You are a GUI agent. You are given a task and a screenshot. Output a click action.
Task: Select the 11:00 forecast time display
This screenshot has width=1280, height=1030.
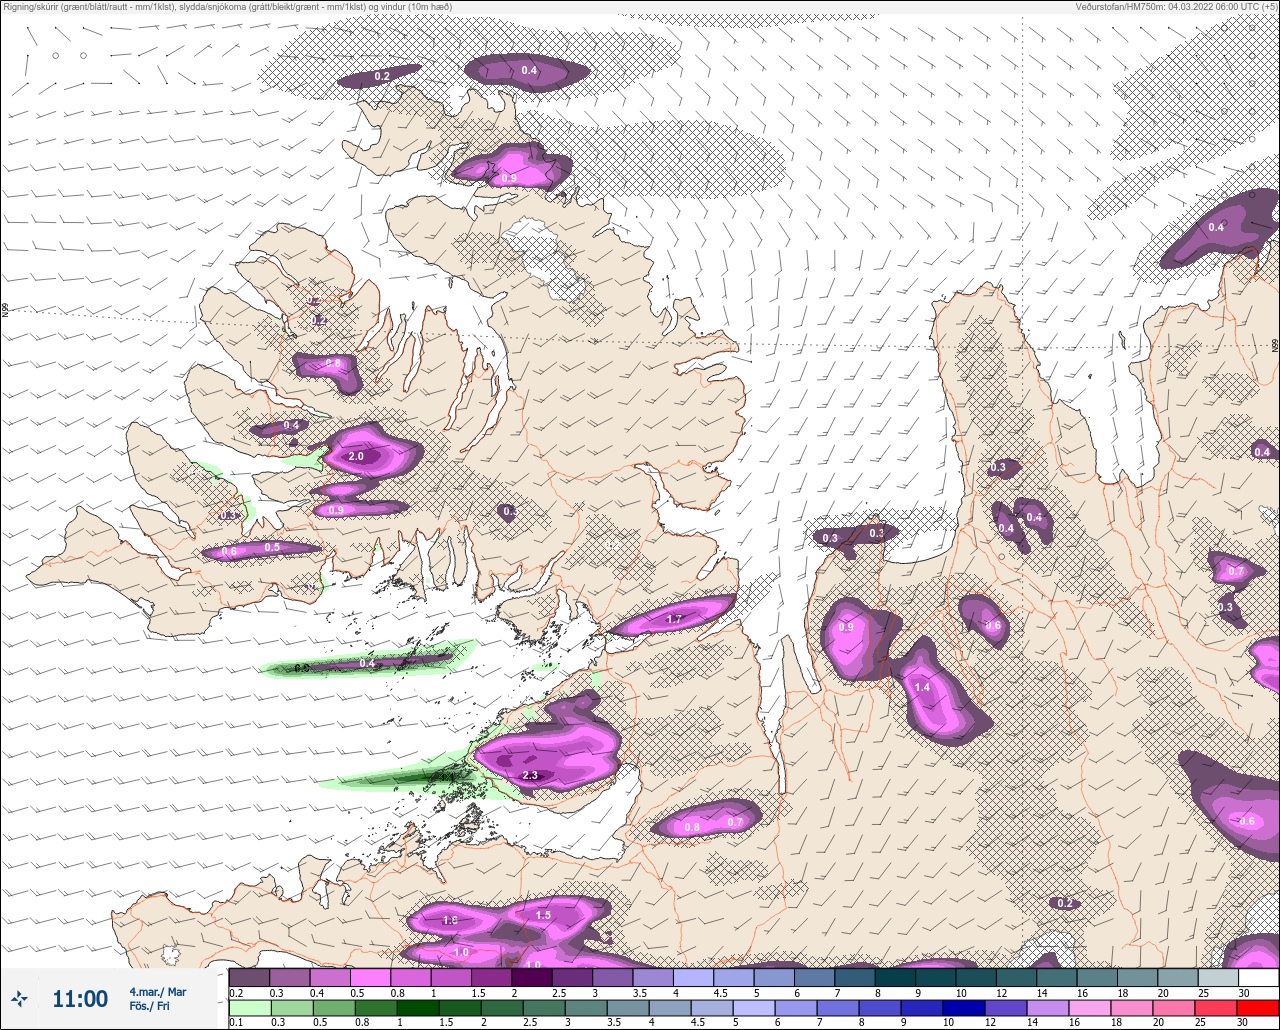coord(80,998)
